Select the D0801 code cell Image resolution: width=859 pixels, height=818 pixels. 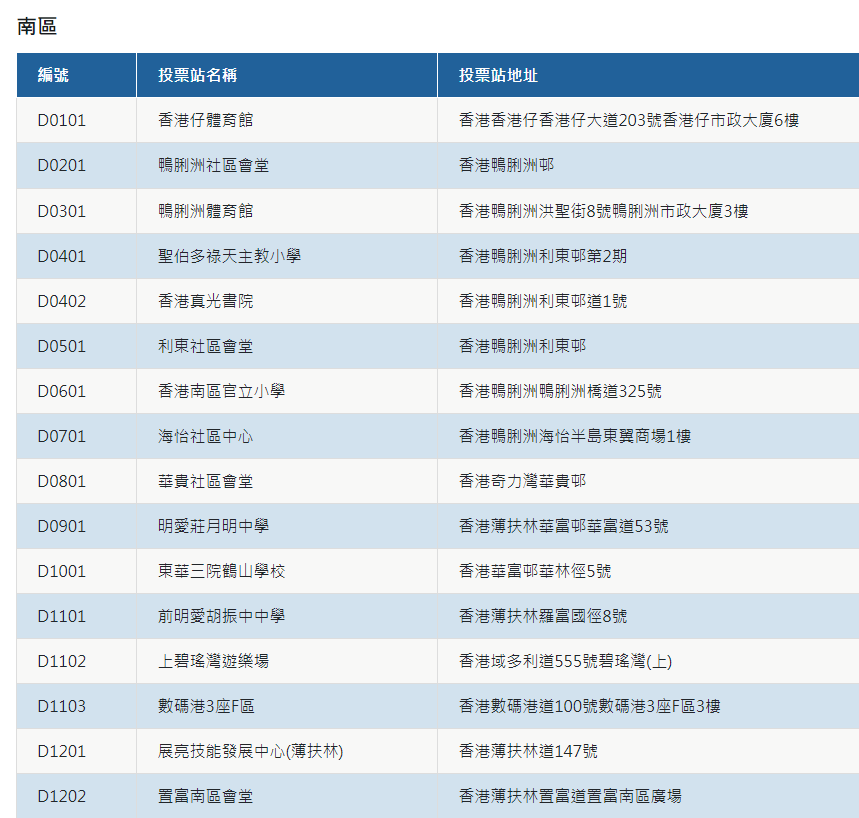coord(62,481)
